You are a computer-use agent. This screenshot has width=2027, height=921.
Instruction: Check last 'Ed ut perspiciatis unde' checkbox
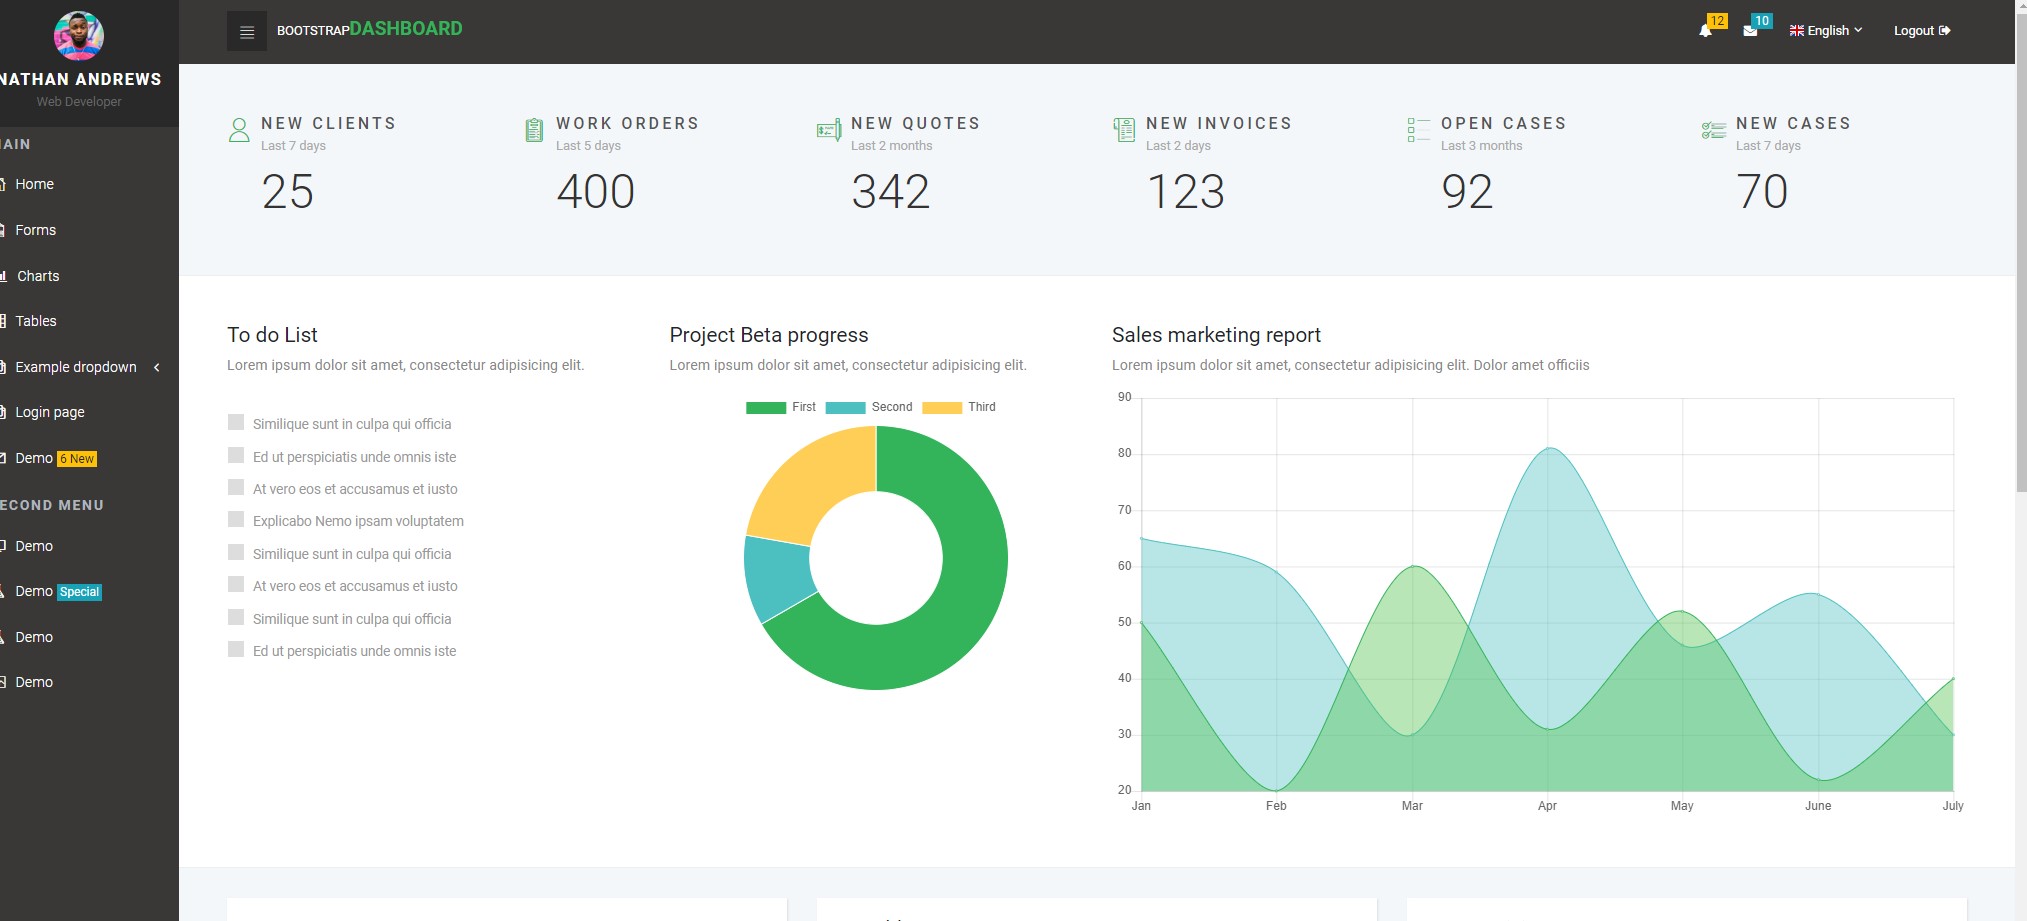coord(236,649)
